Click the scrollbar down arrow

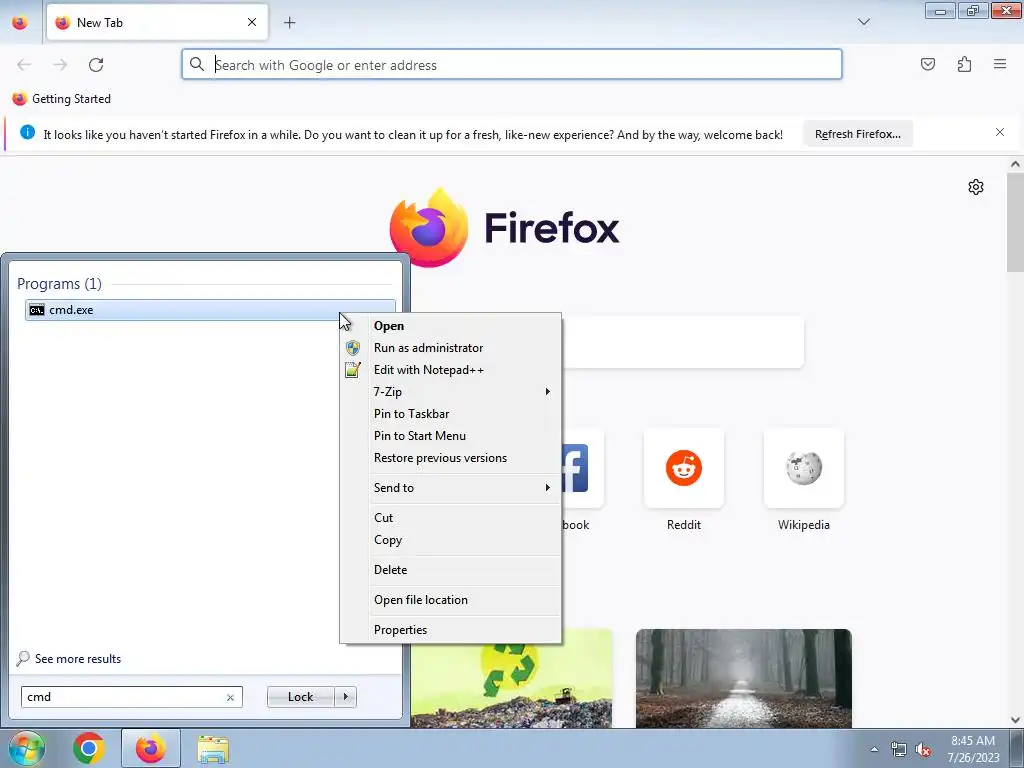click(x=1015, y=720)
